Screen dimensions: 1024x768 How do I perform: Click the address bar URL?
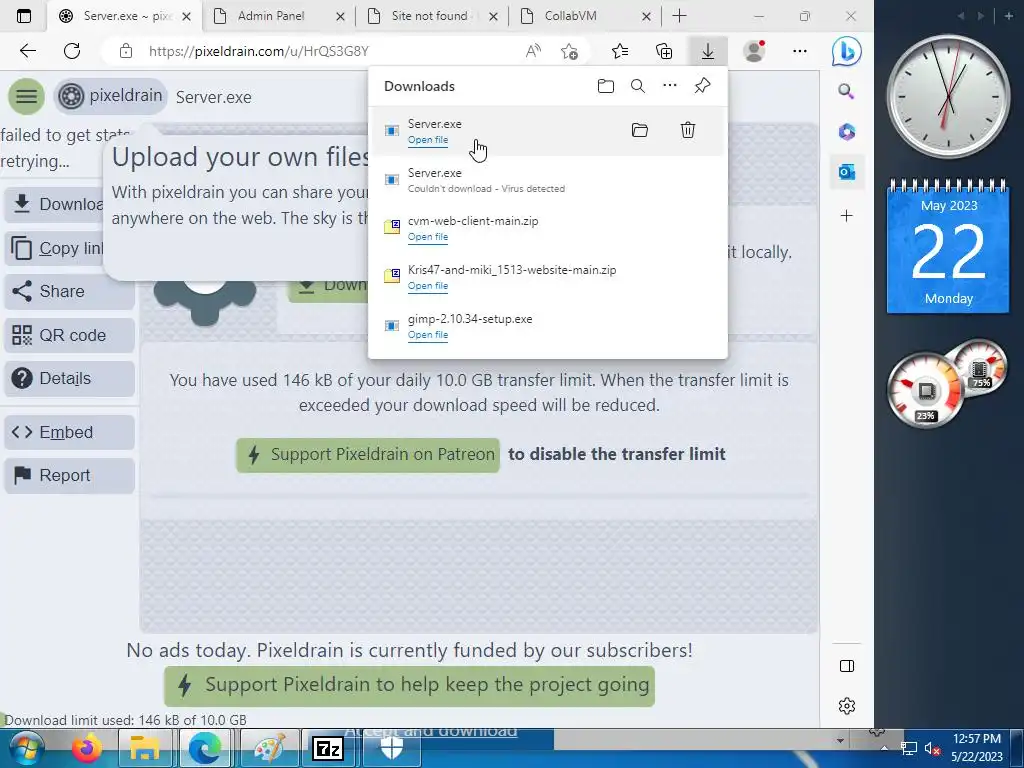coord(259,51)
